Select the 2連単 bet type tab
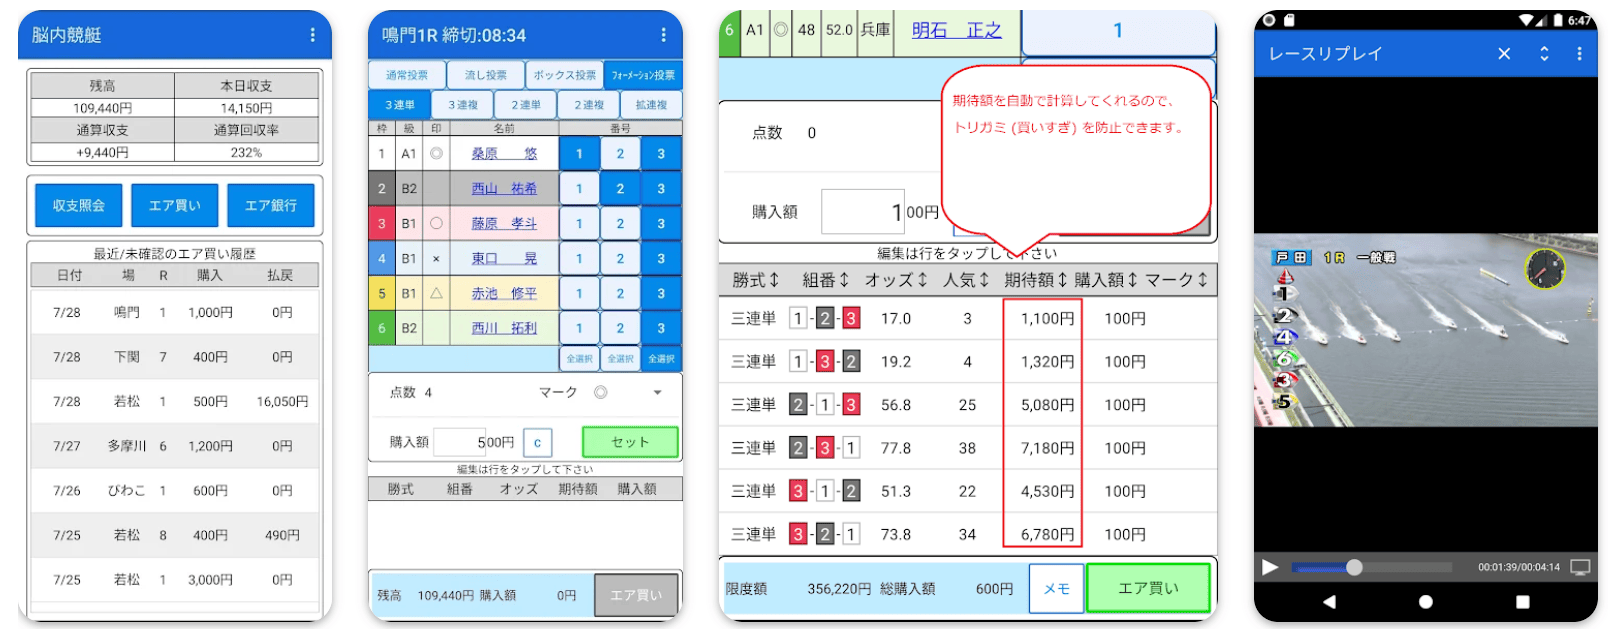Image resolution: width=1608 pixels, height=640 pixels. pyautogui.click(x=526, y=105)
